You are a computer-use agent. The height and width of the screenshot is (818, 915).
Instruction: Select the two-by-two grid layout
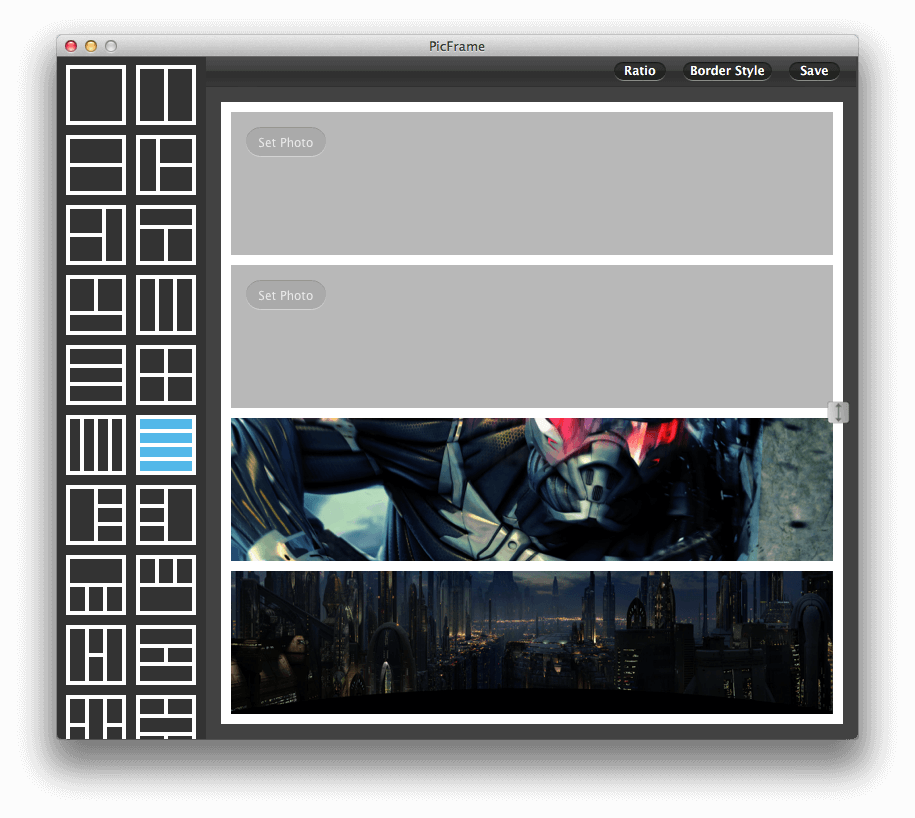click(x=166, y=375)
